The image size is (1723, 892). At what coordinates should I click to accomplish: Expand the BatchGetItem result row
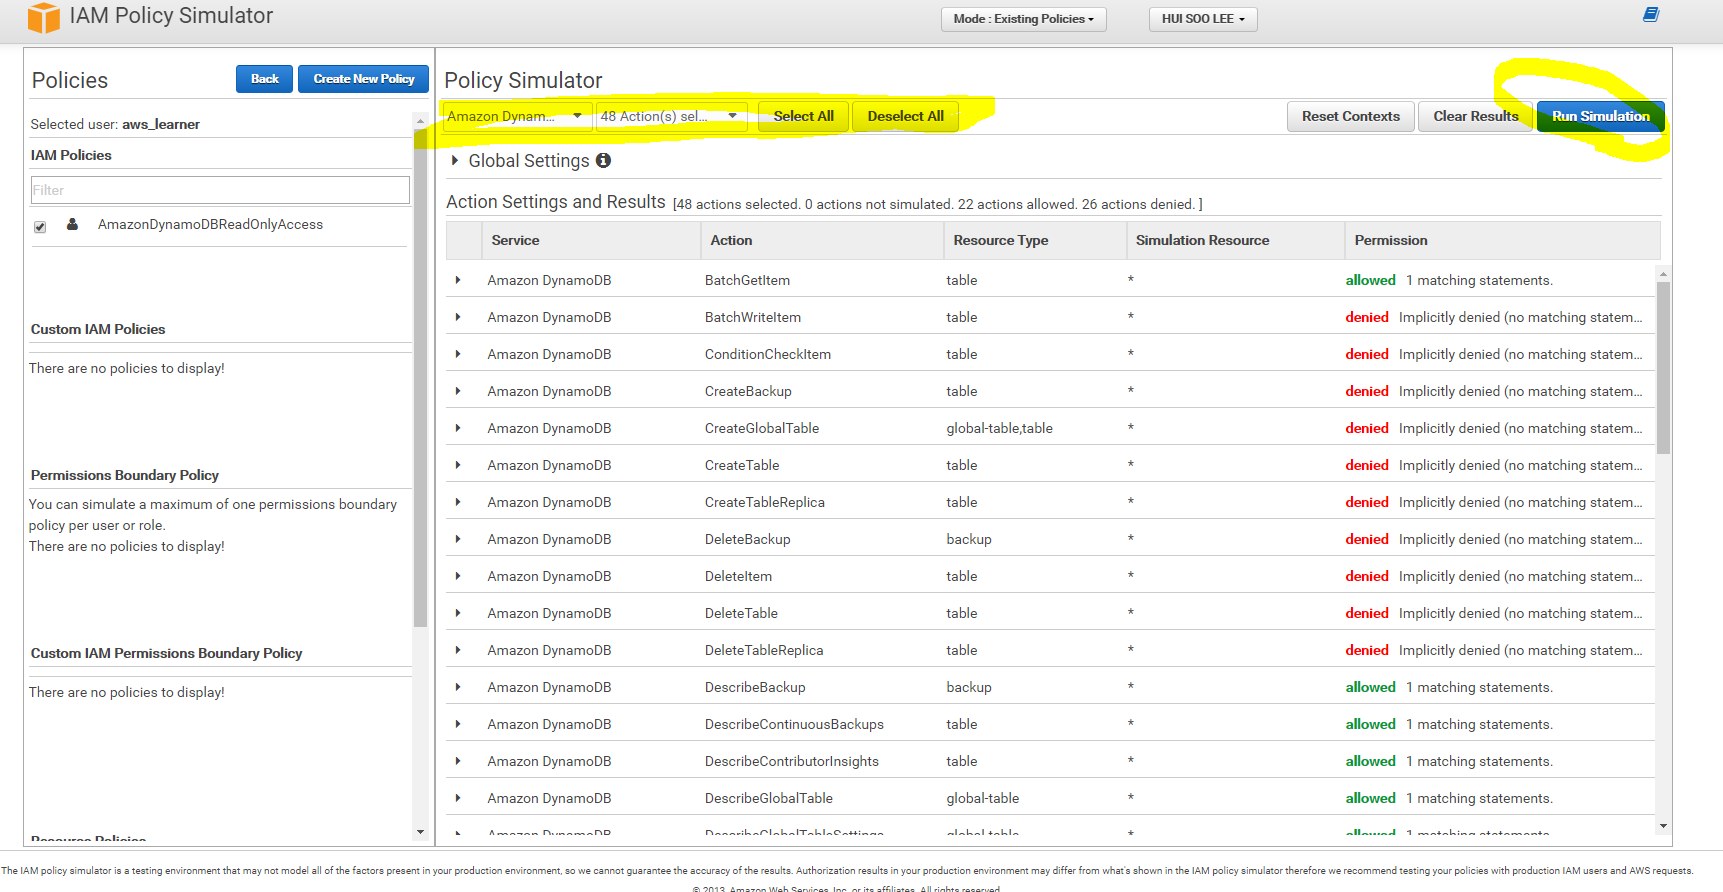458,280
